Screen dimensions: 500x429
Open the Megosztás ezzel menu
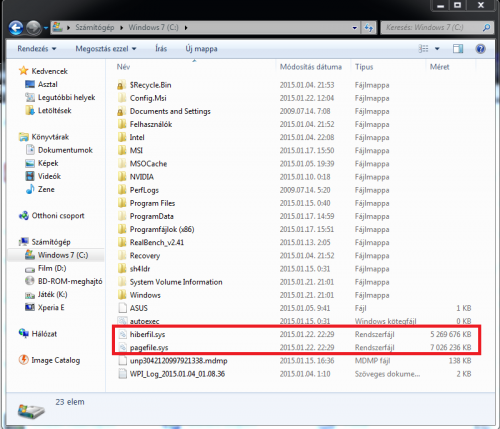[106, 49]
